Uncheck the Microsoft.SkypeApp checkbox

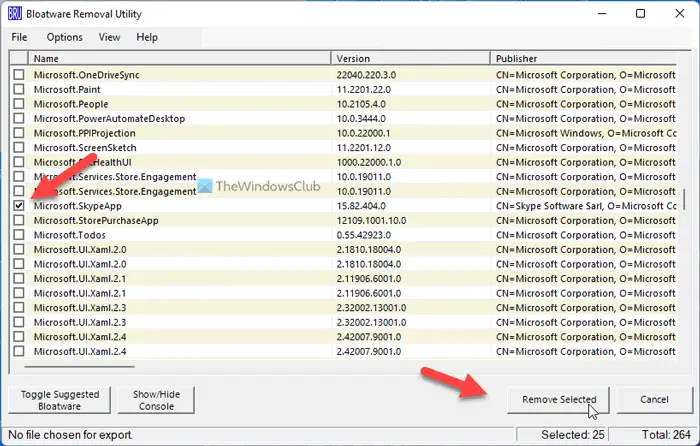point(19,206)
